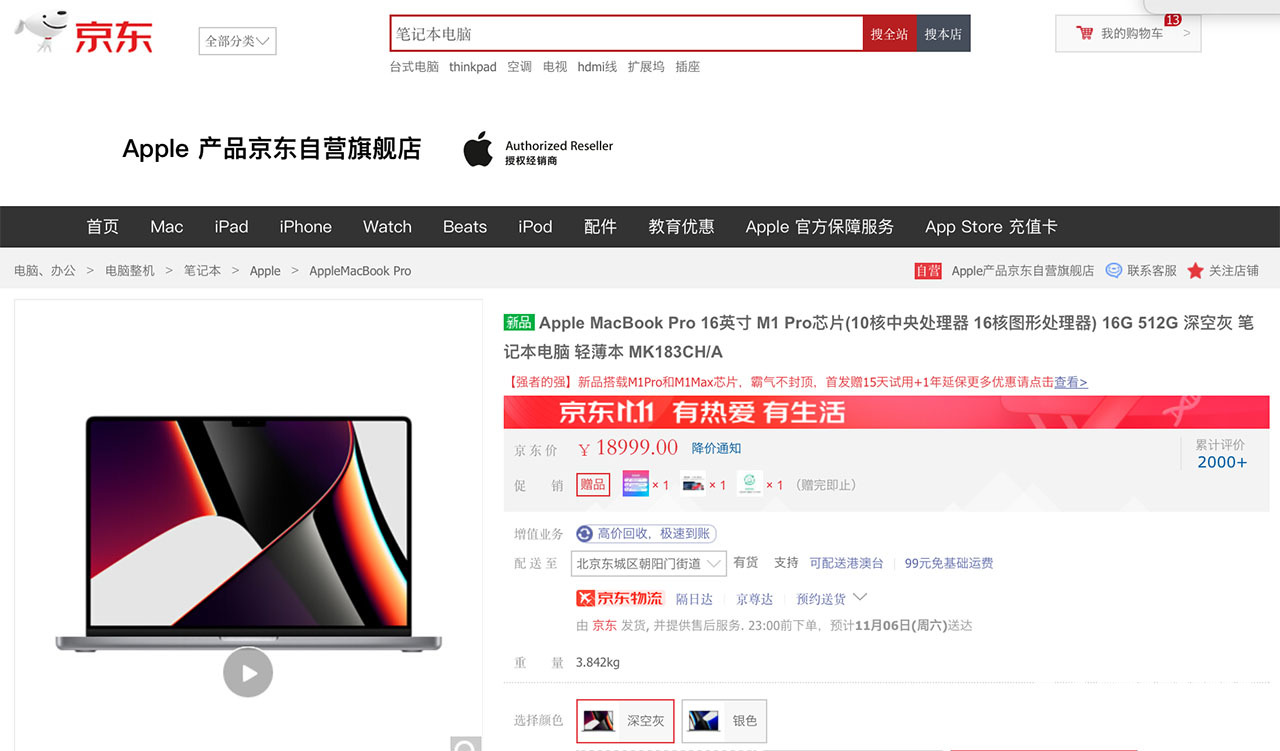Click the red star 关注店铺 icon

pyautogui.click(x=1195, y=271)
